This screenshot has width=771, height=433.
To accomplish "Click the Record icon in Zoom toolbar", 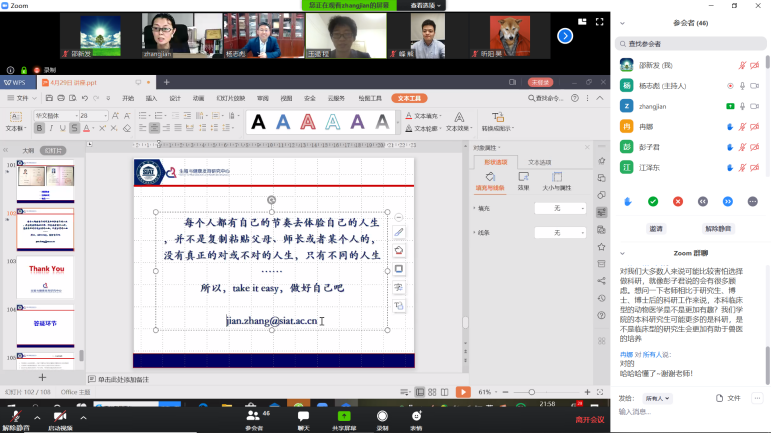I will click(x=382, y=416).
